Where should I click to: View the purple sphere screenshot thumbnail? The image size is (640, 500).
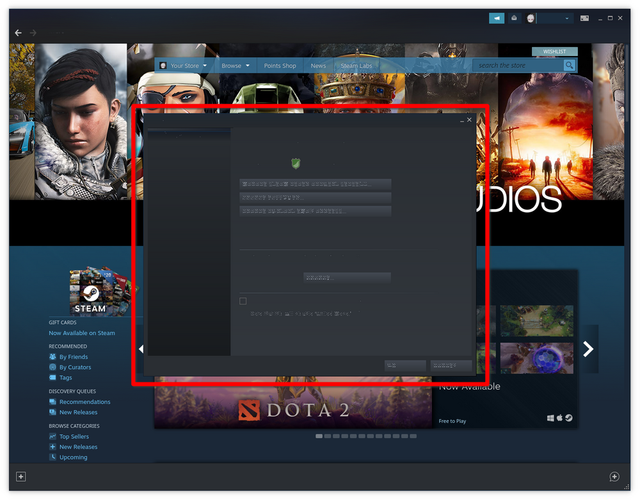click(536, 358)
